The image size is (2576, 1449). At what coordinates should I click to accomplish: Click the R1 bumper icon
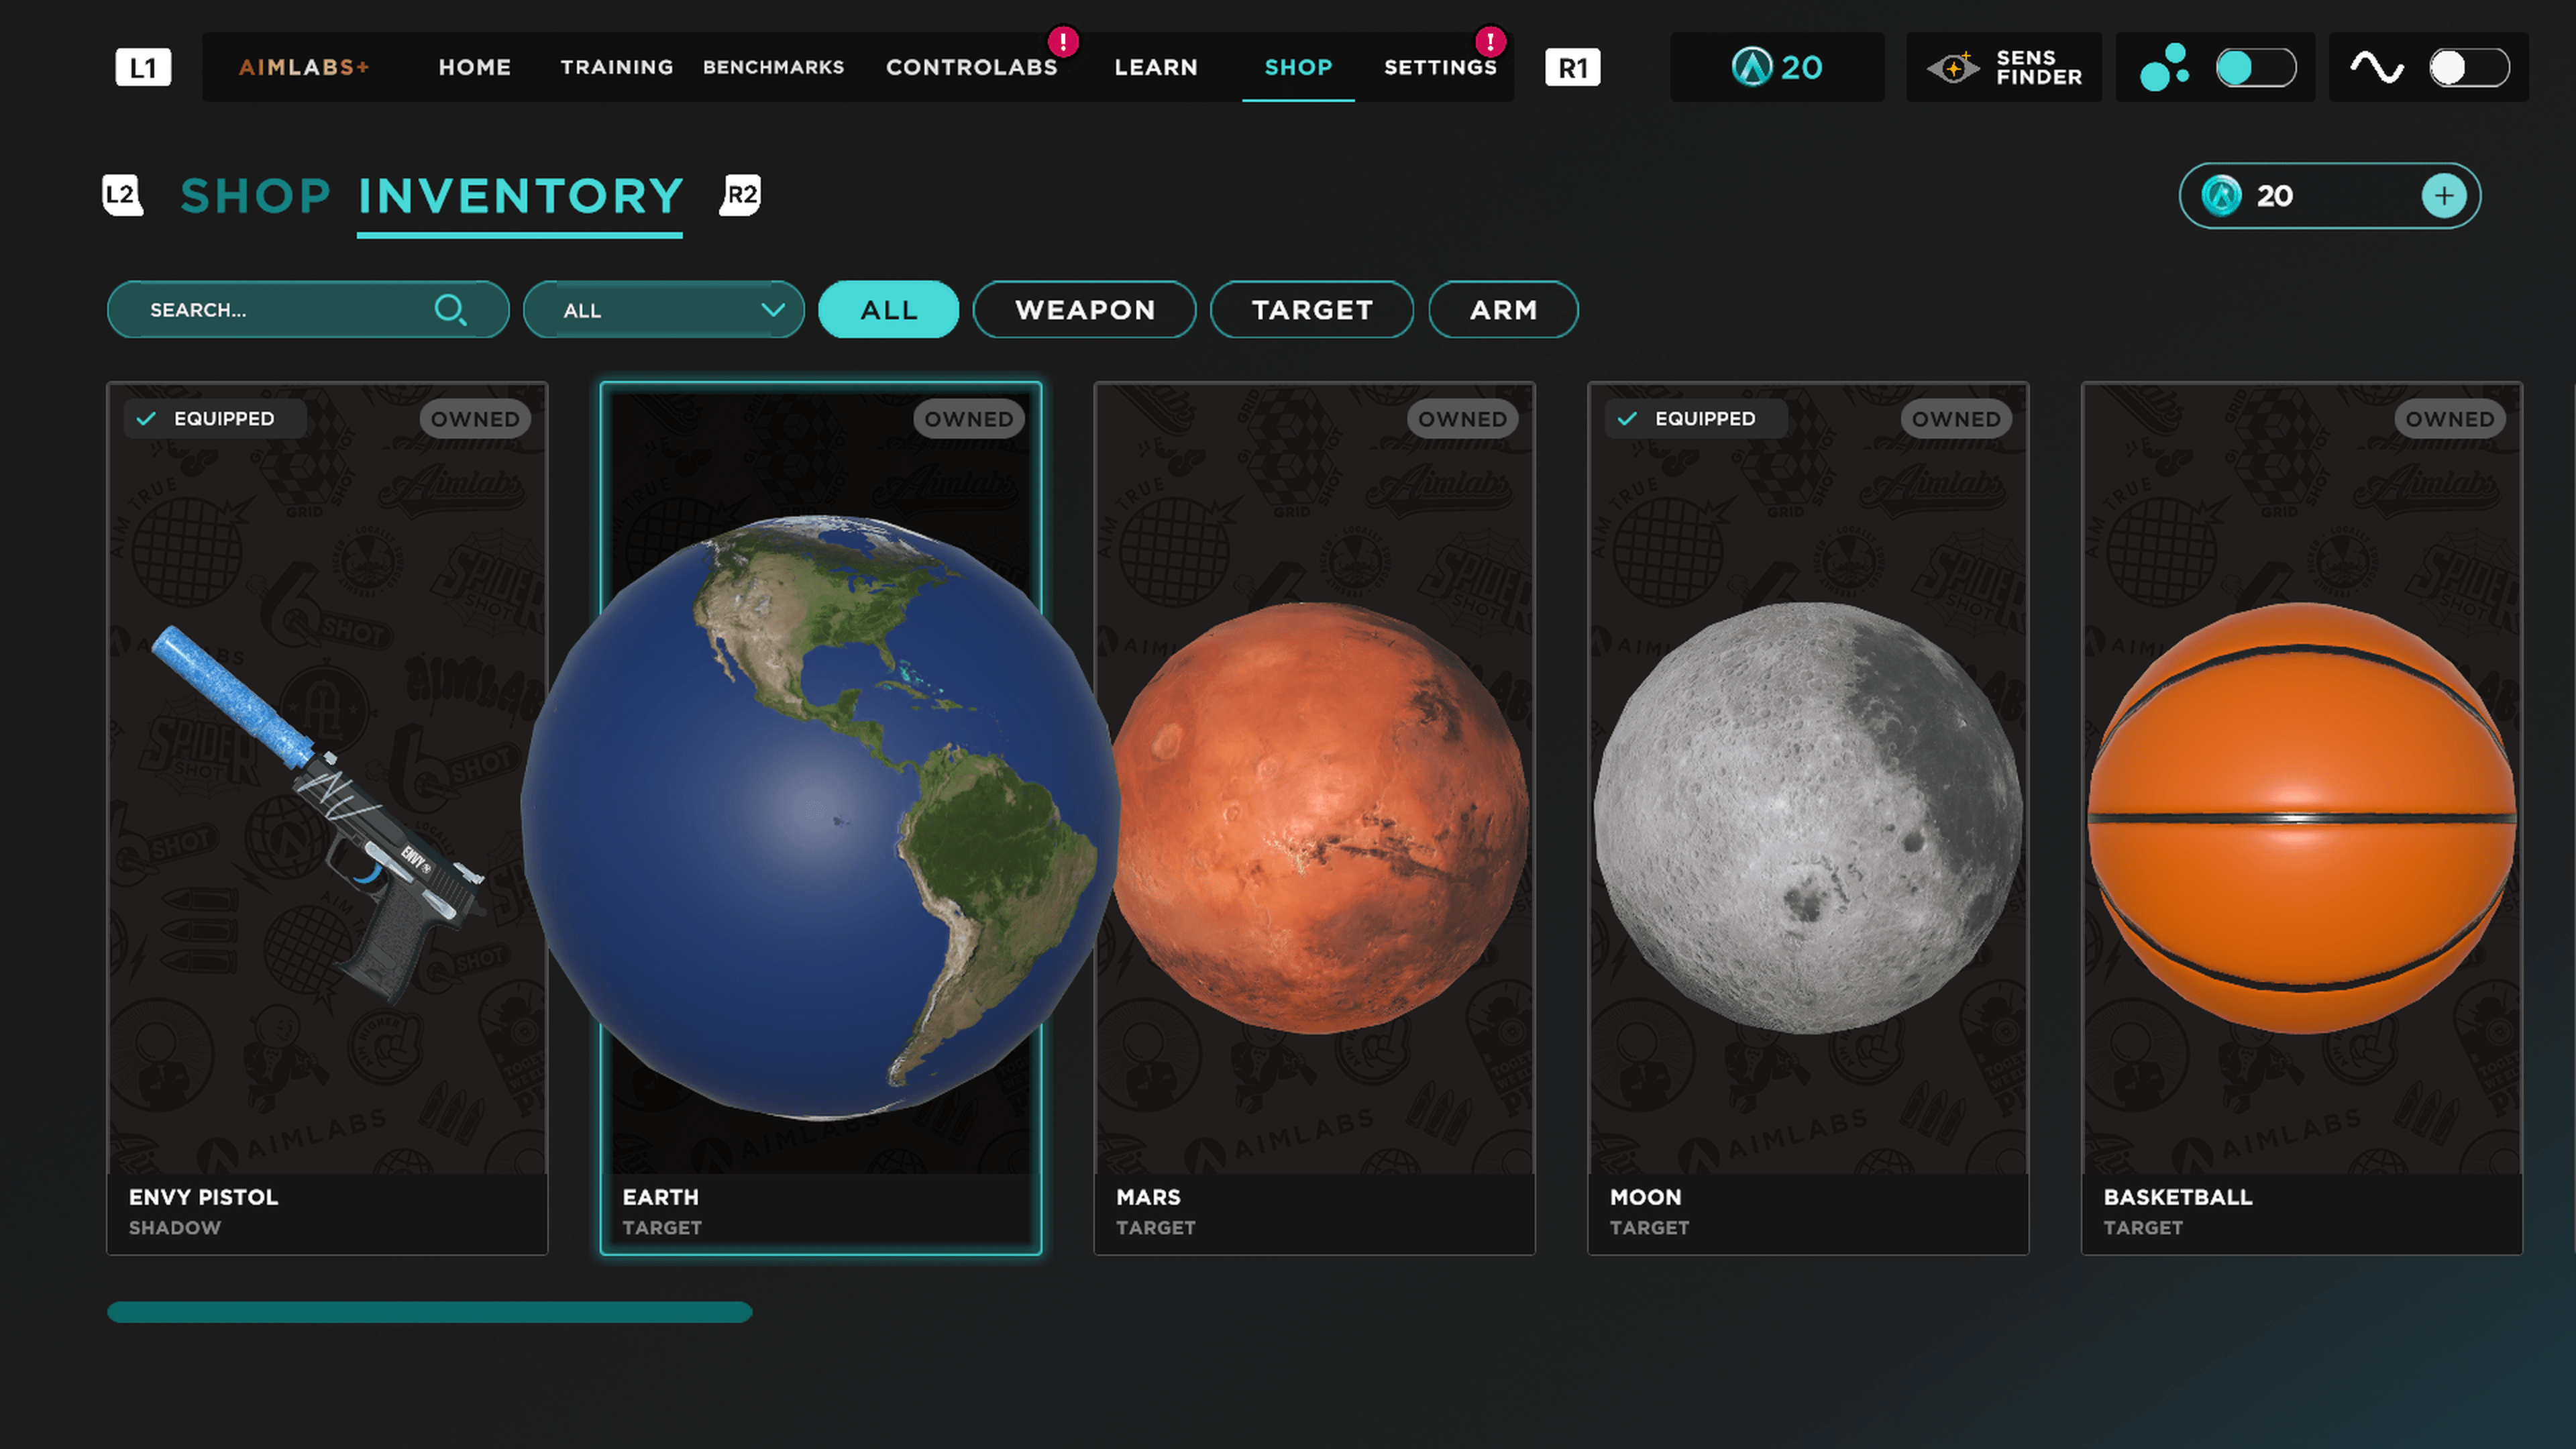(1572, 67)
